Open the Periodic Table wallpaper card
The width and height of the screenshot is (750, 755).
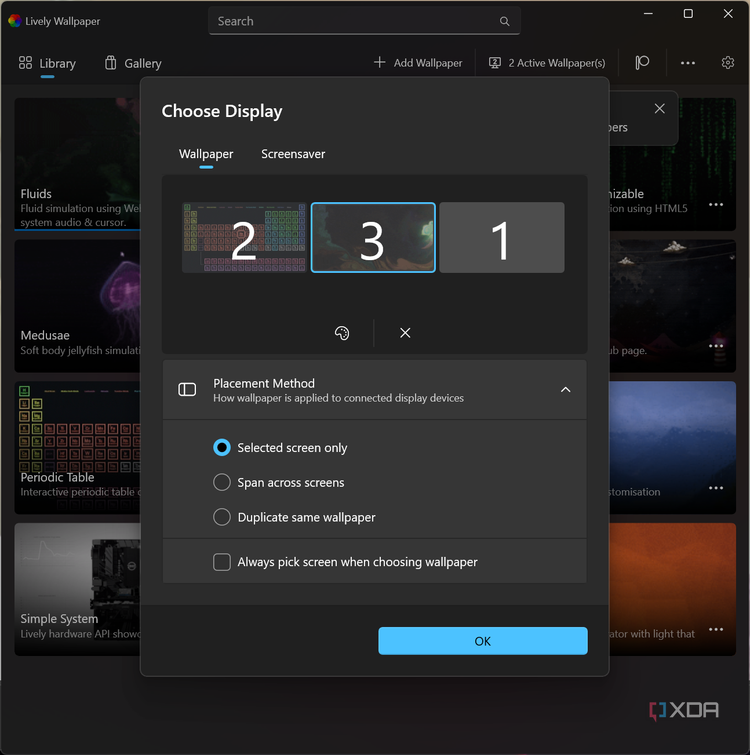click(x=77, y=448)
